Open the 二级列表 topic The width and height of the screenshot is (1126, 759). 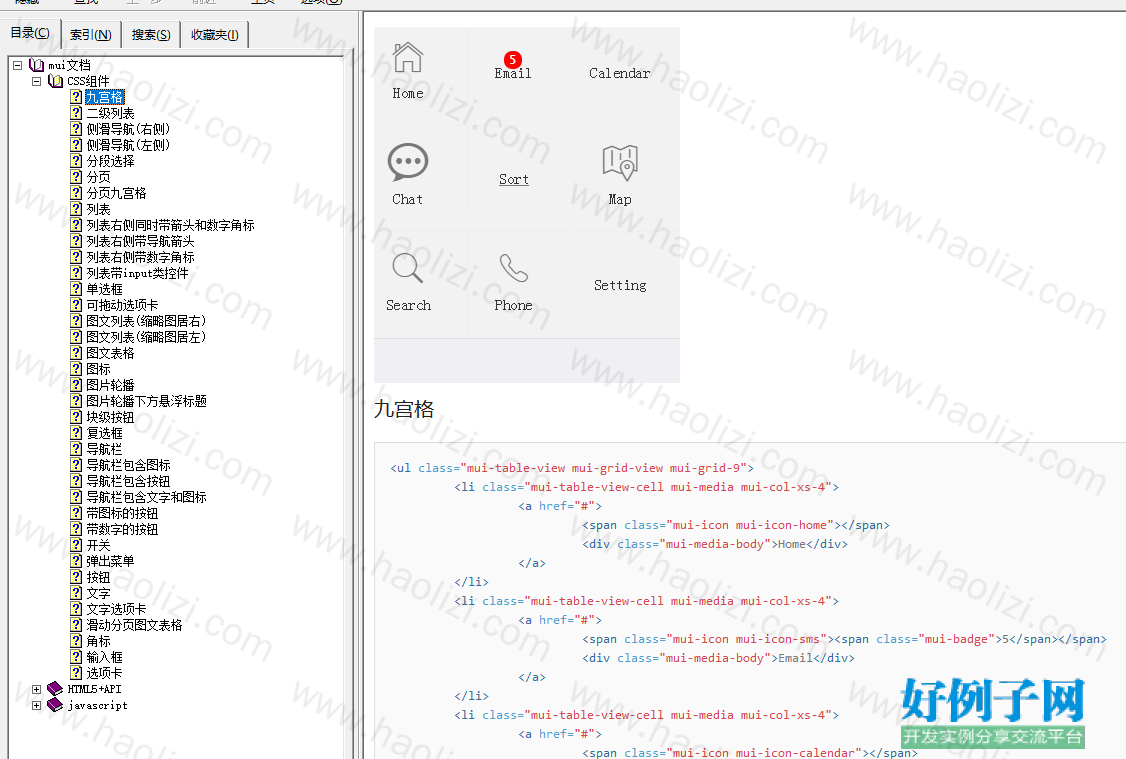click(110, 113)
